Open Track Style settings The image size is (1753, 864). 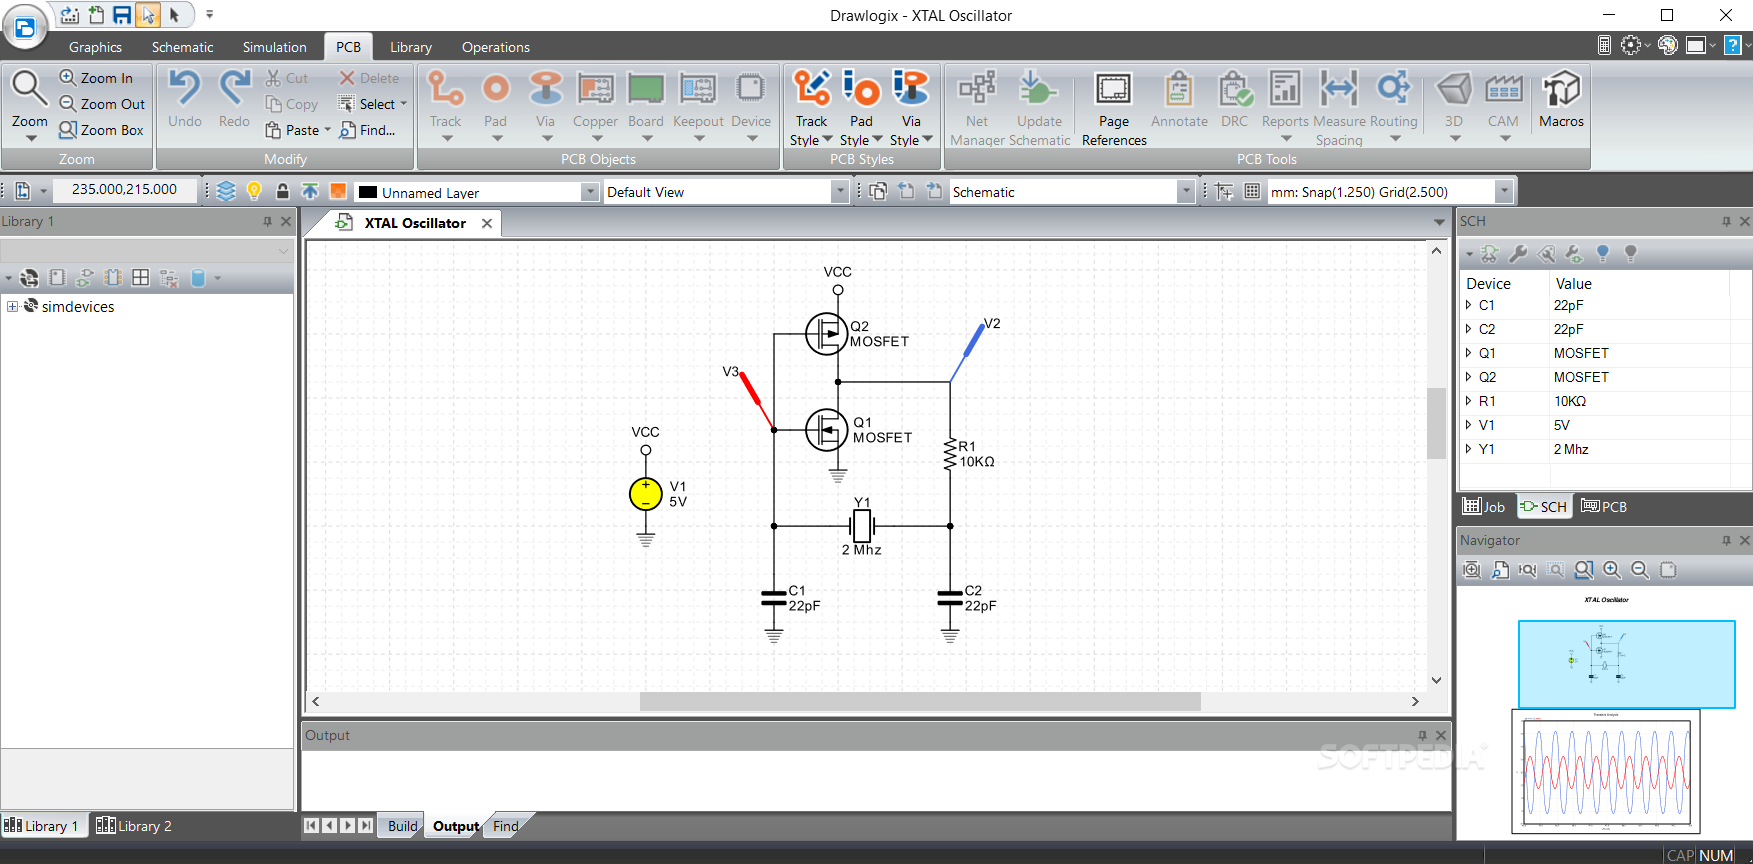pyautogui.click(x=811, y=108)
